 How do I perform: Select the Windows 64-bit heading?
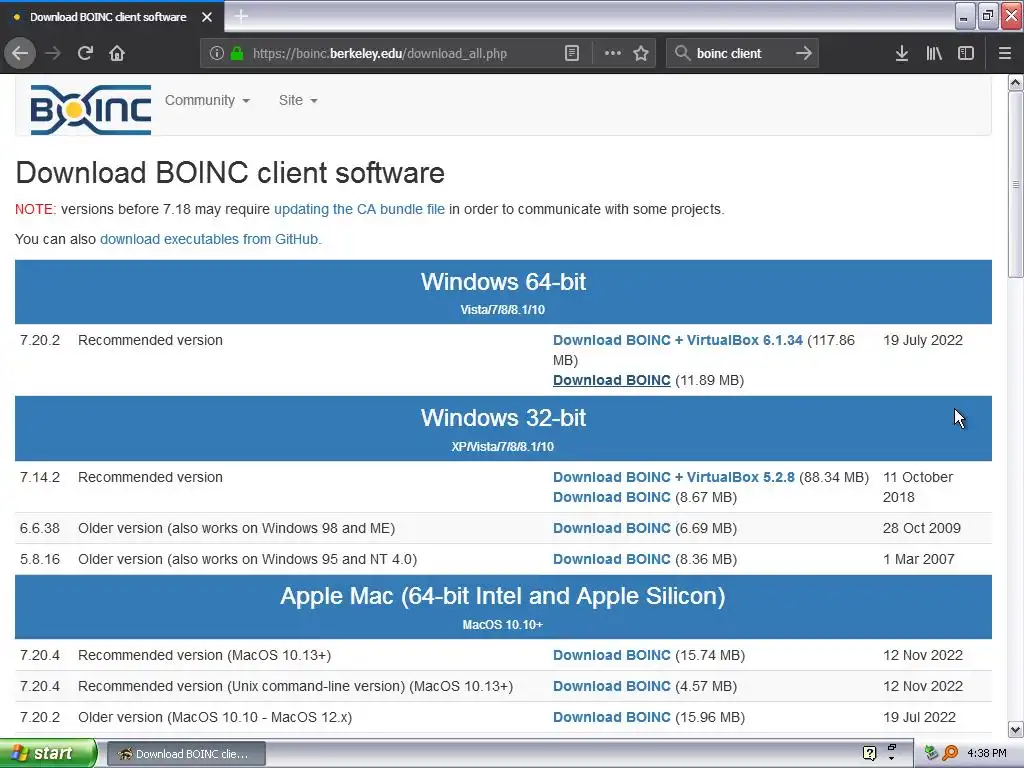(x=504, y=281)
